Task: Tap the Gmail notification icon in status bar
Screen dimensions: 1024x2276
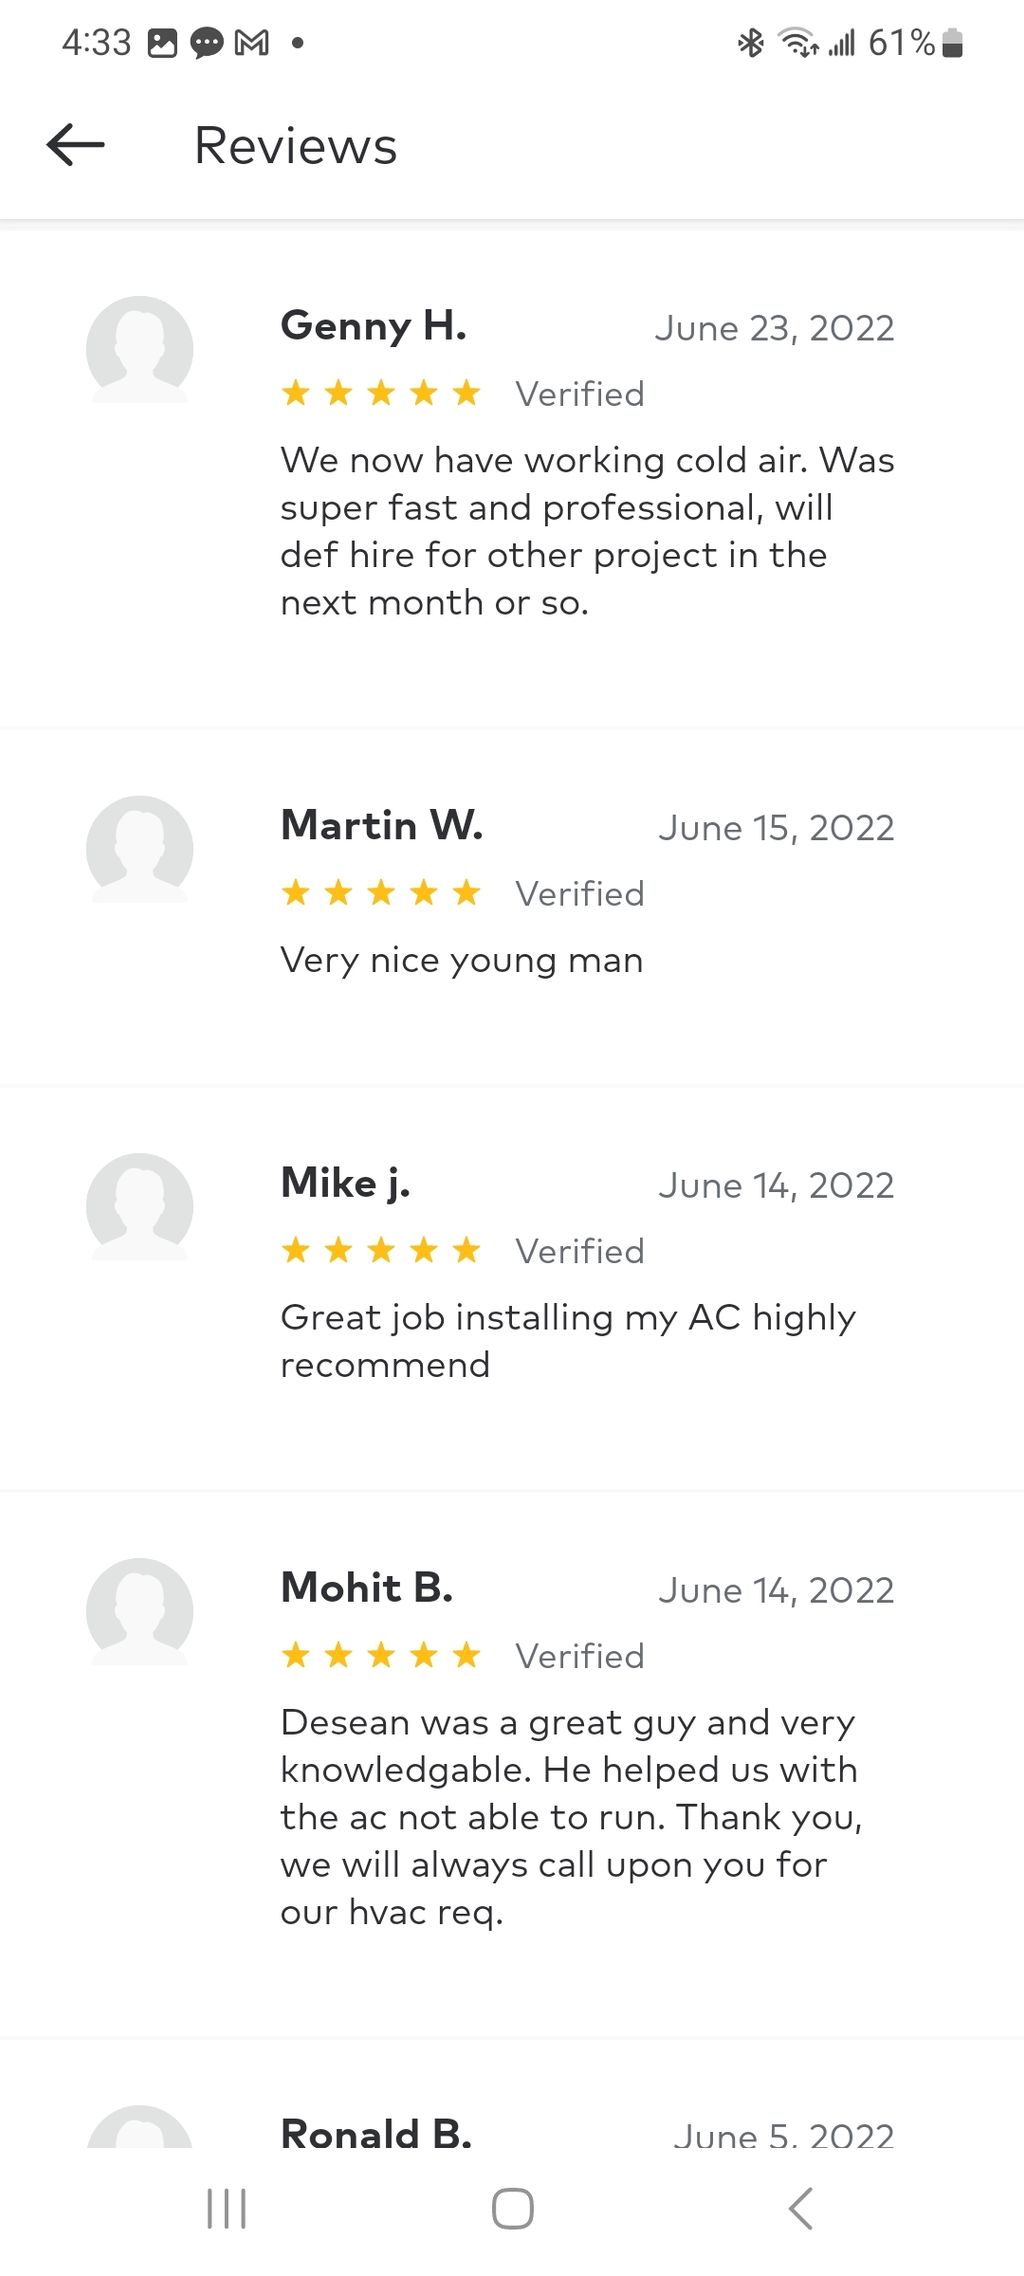Action: [x=251, y=42]
